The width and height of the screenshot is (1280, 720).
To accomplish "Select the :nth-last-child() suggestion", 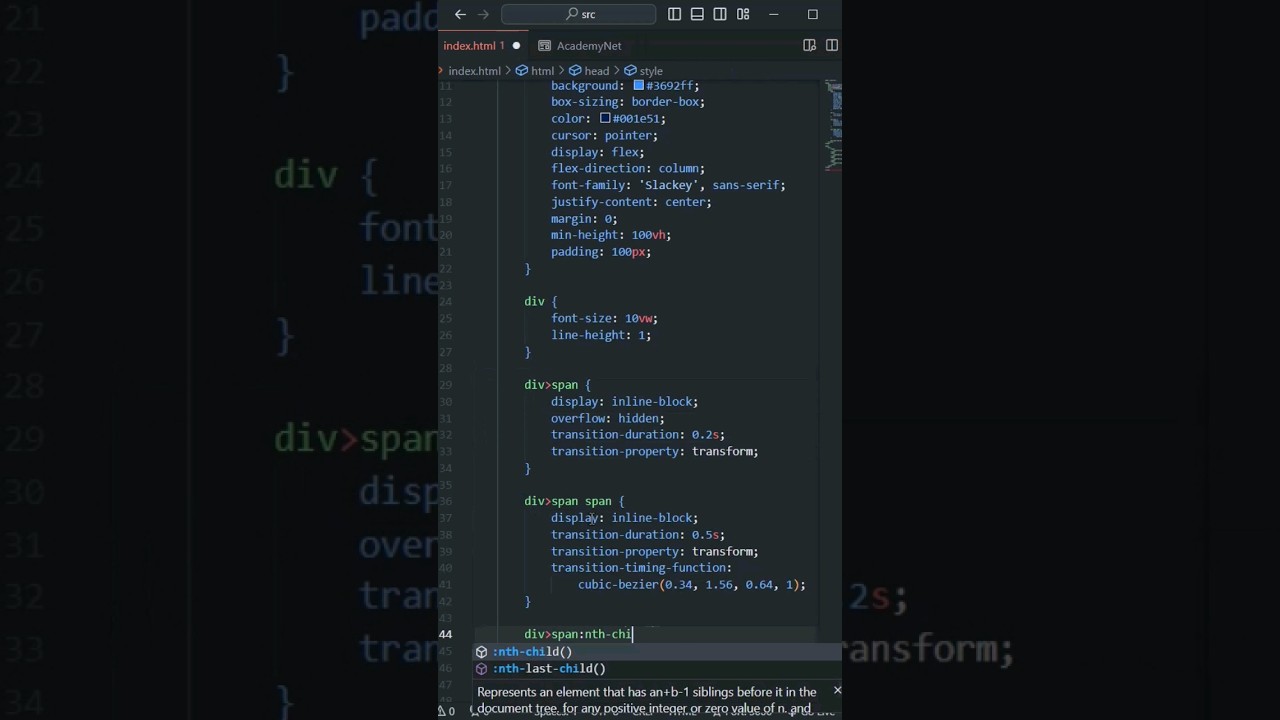I will click(549, 669).
